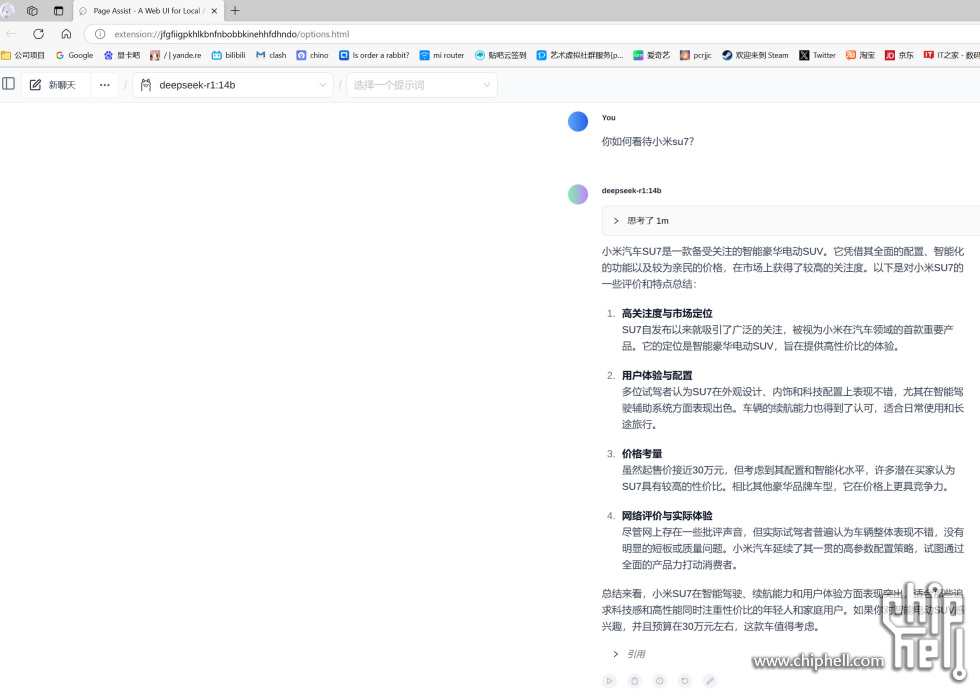The width and height of the screenshot is (980, 696).
Task: Regenerate the response with the refresh icon
Action: (x=684, y=681)
